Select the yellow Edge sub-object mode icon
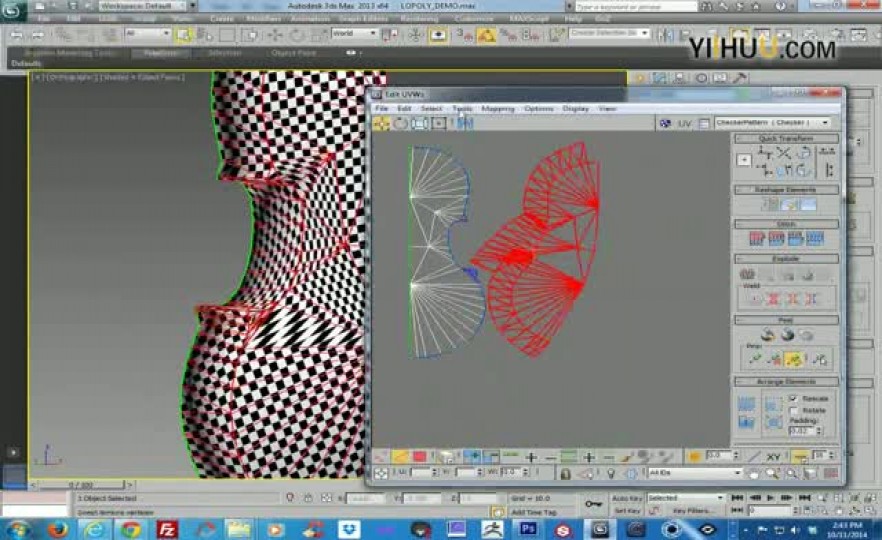Image resolution: width=882 pixels, height=540 pixels. (400, 456)
